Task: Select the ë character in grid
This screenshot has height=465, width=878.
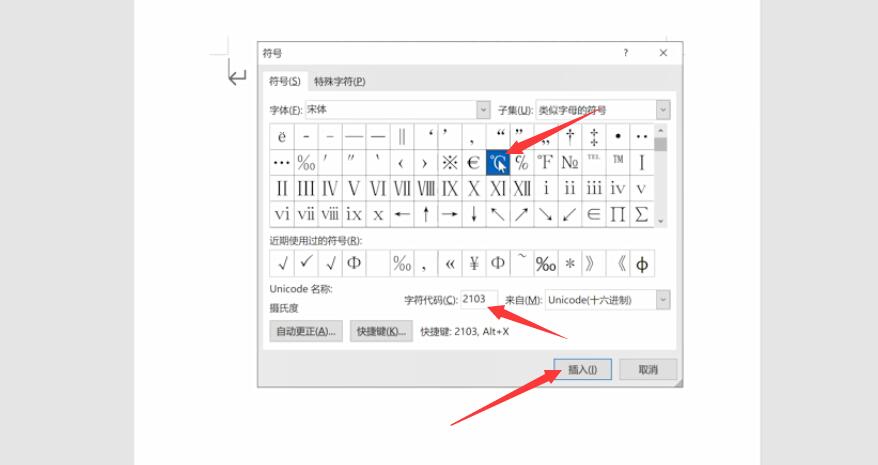Action: (282, 137)
